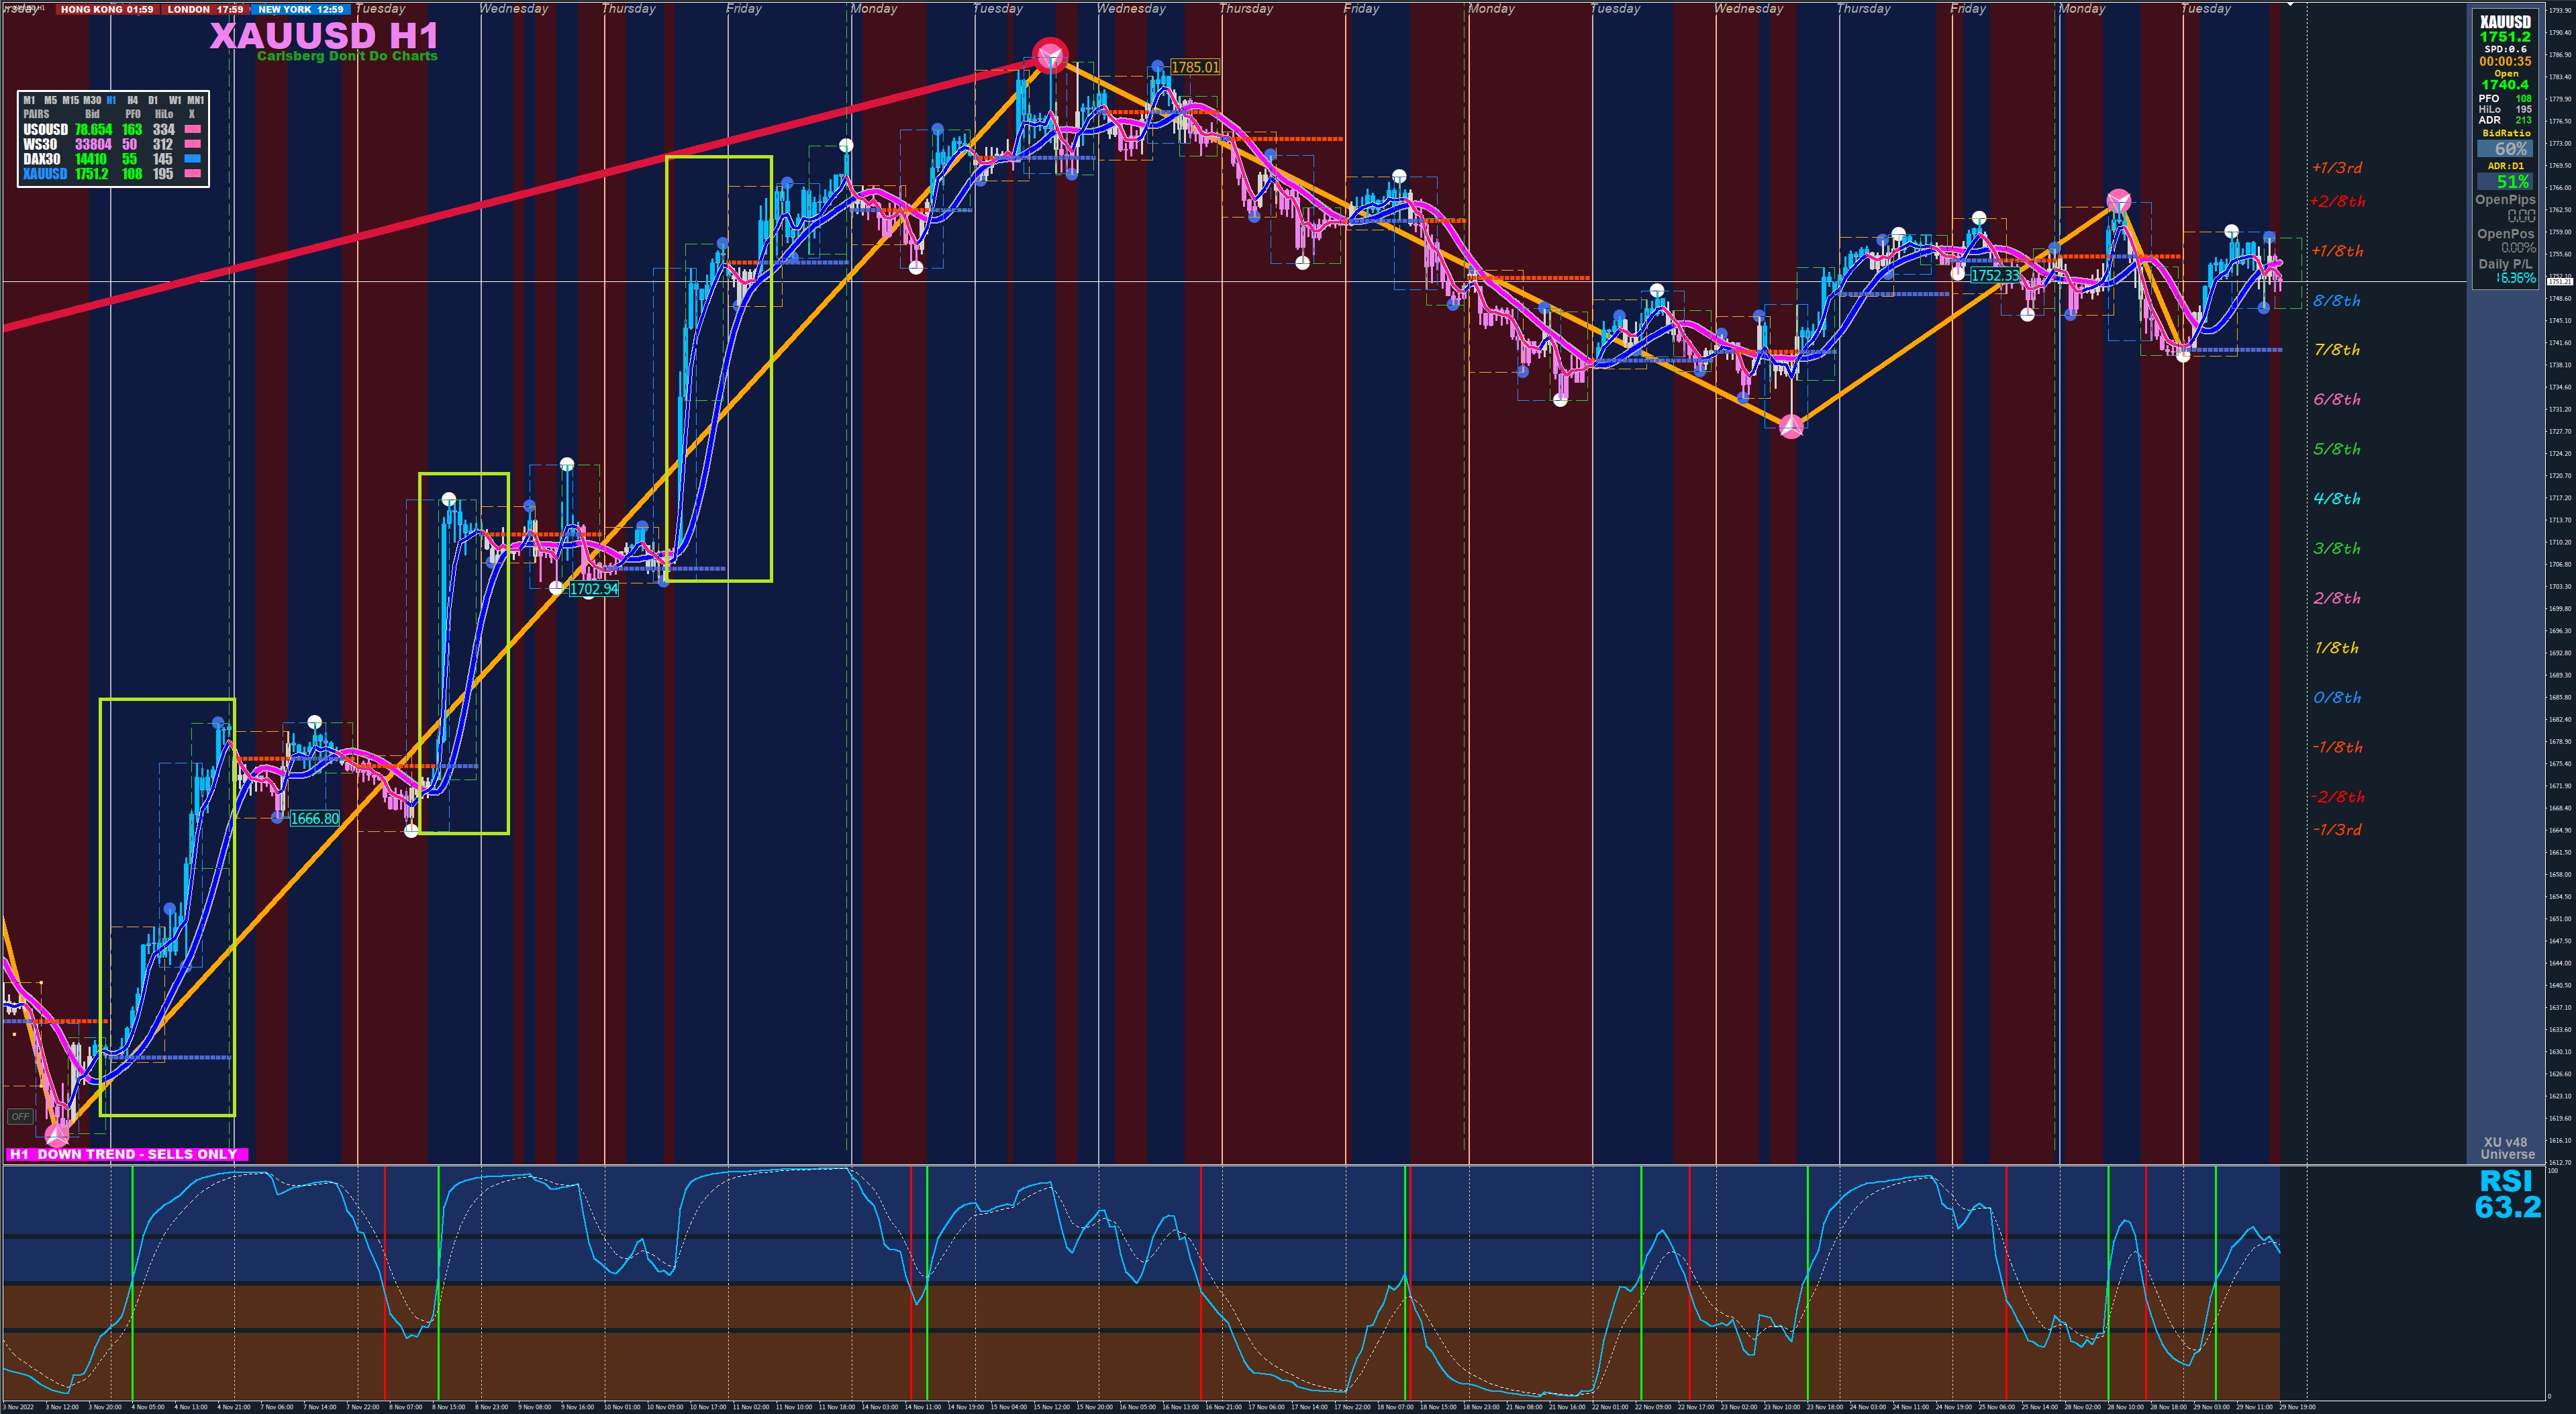The width and height of the screenshot is (2576, 1414).
Task: Click the BidRatio 60% bar in the info panel
Action: pos(2504,148)
